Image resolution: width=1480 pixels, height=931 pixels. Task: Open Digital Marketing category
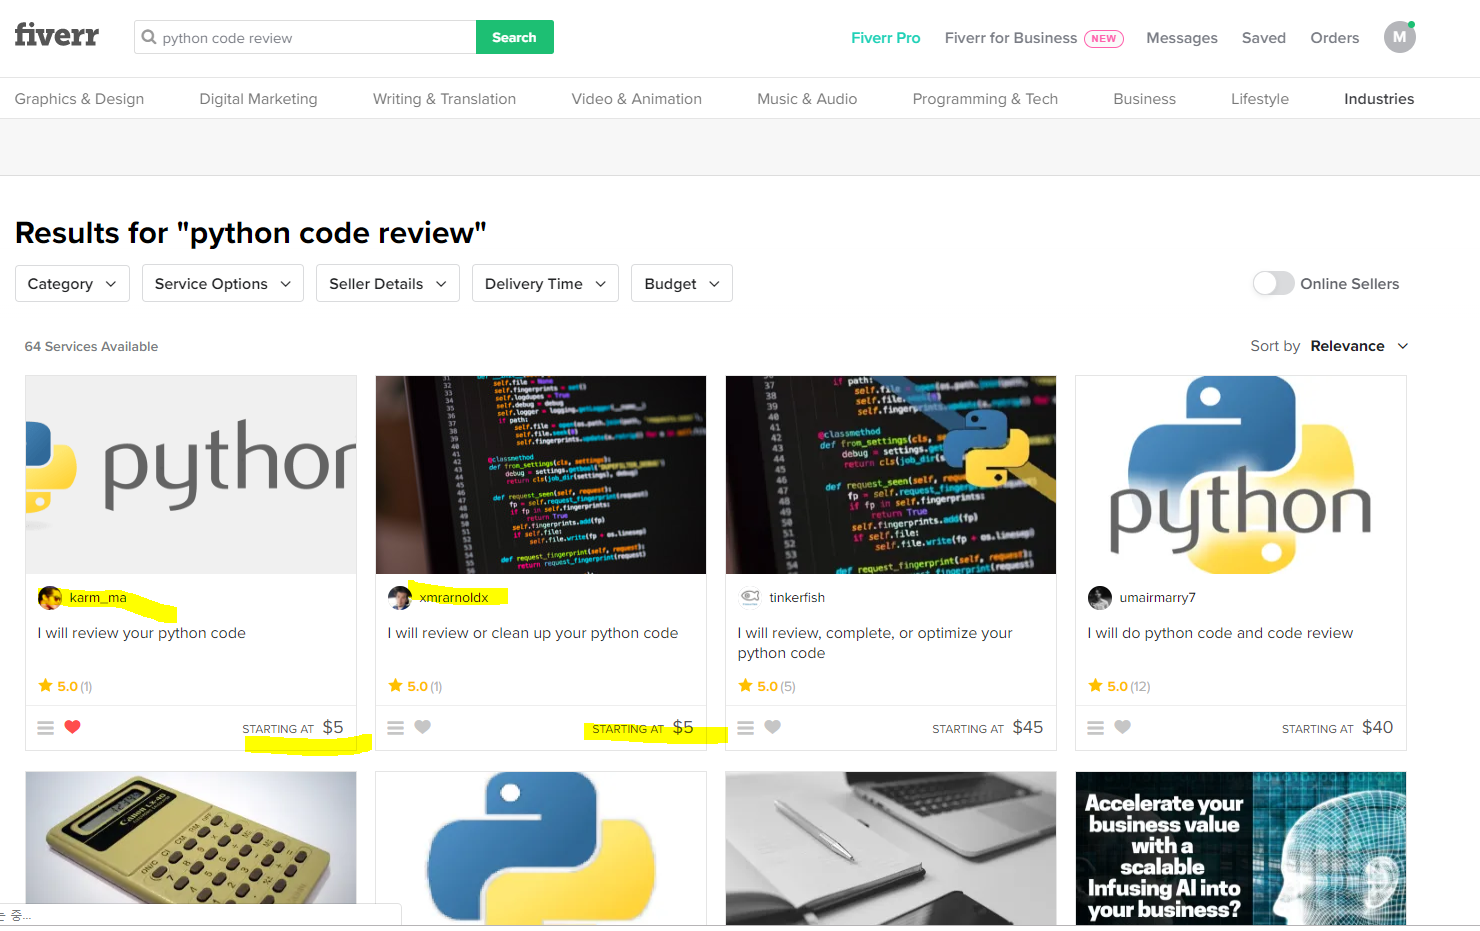point(258,99)
